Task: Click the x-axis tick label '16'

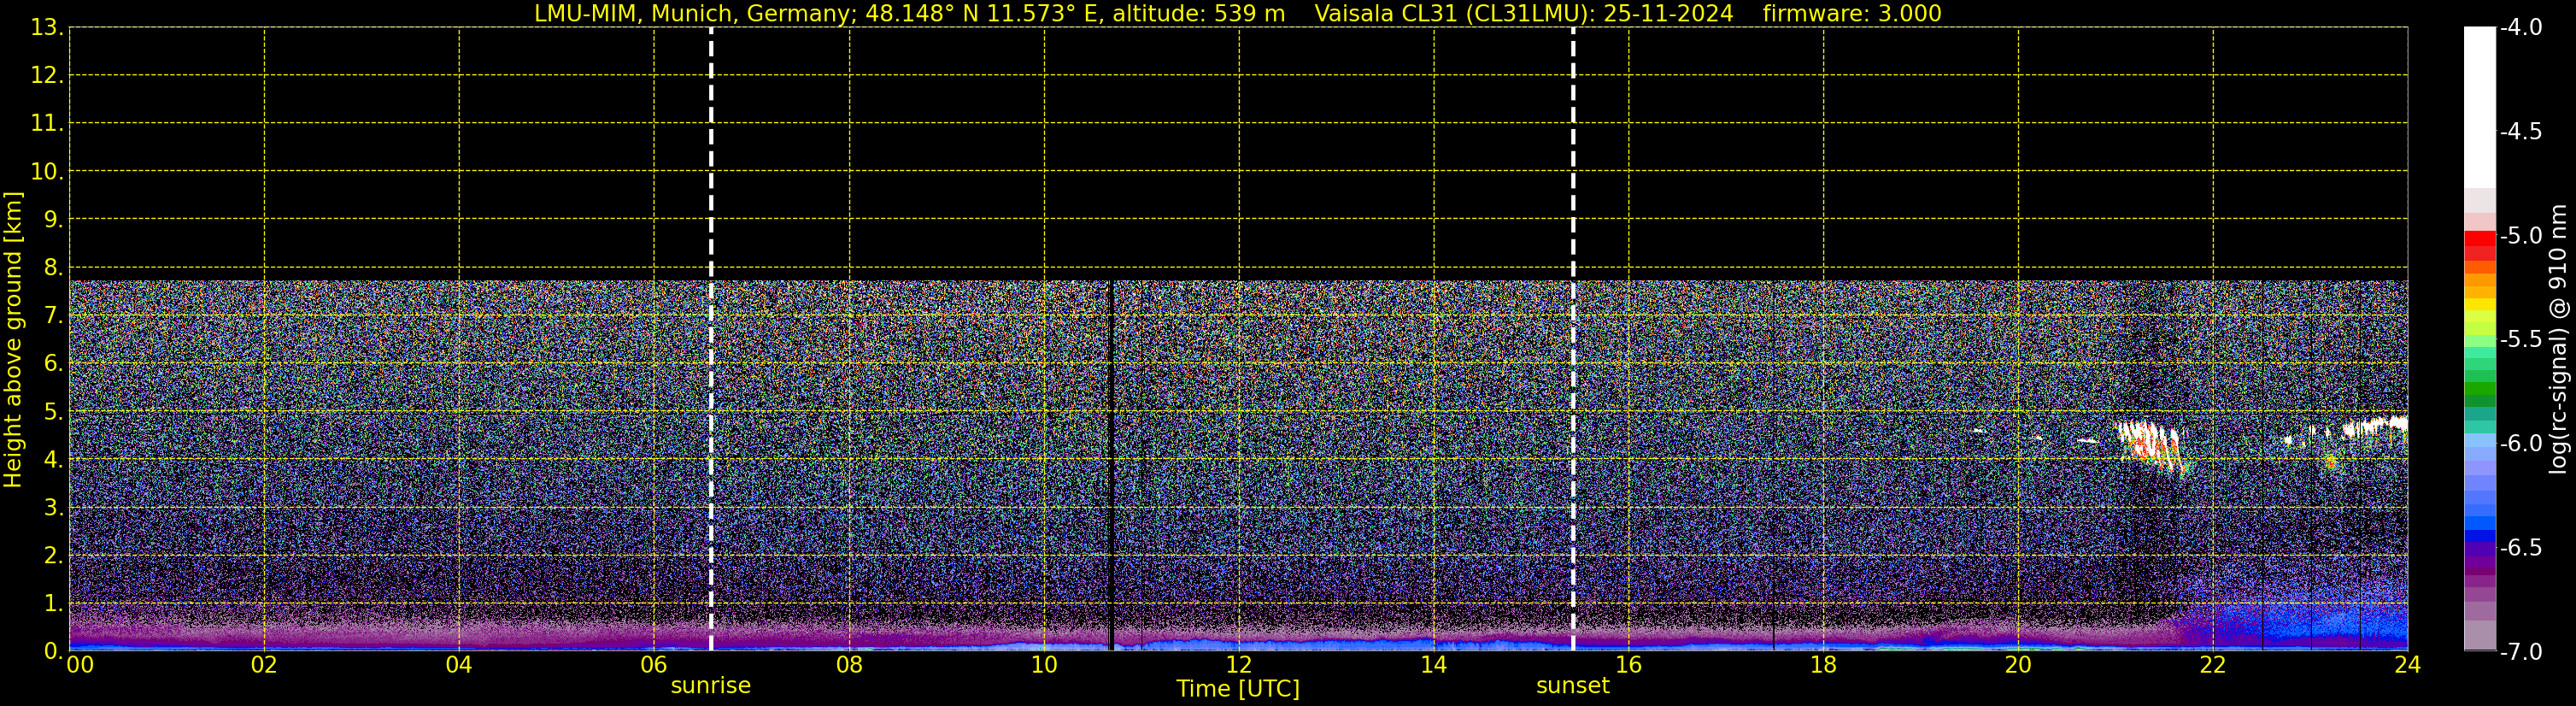Action: coord(1629,665)
